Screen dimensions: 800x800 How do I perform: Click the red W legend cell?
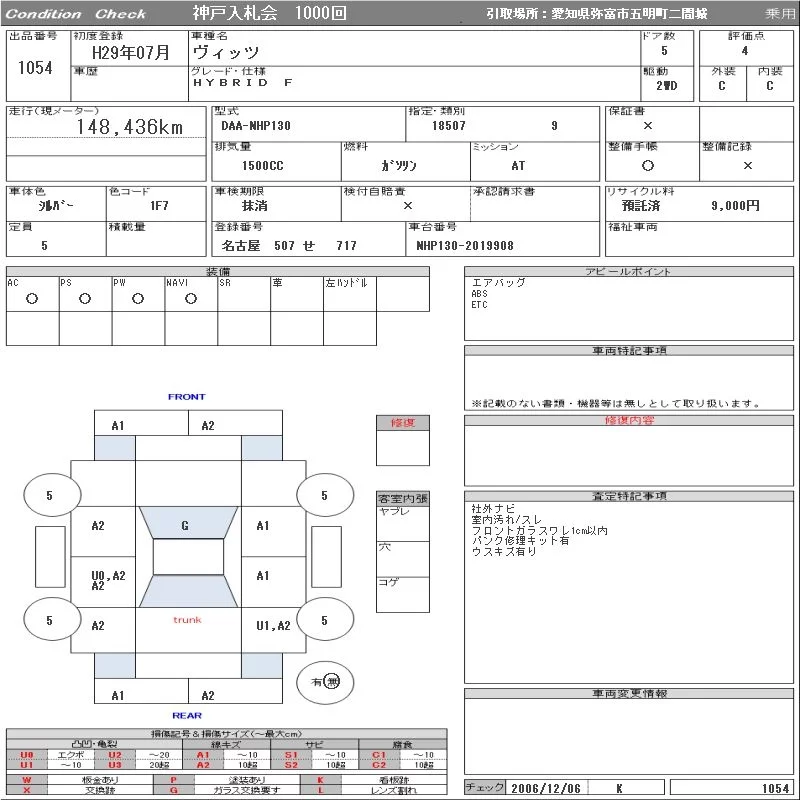(27, 780)
